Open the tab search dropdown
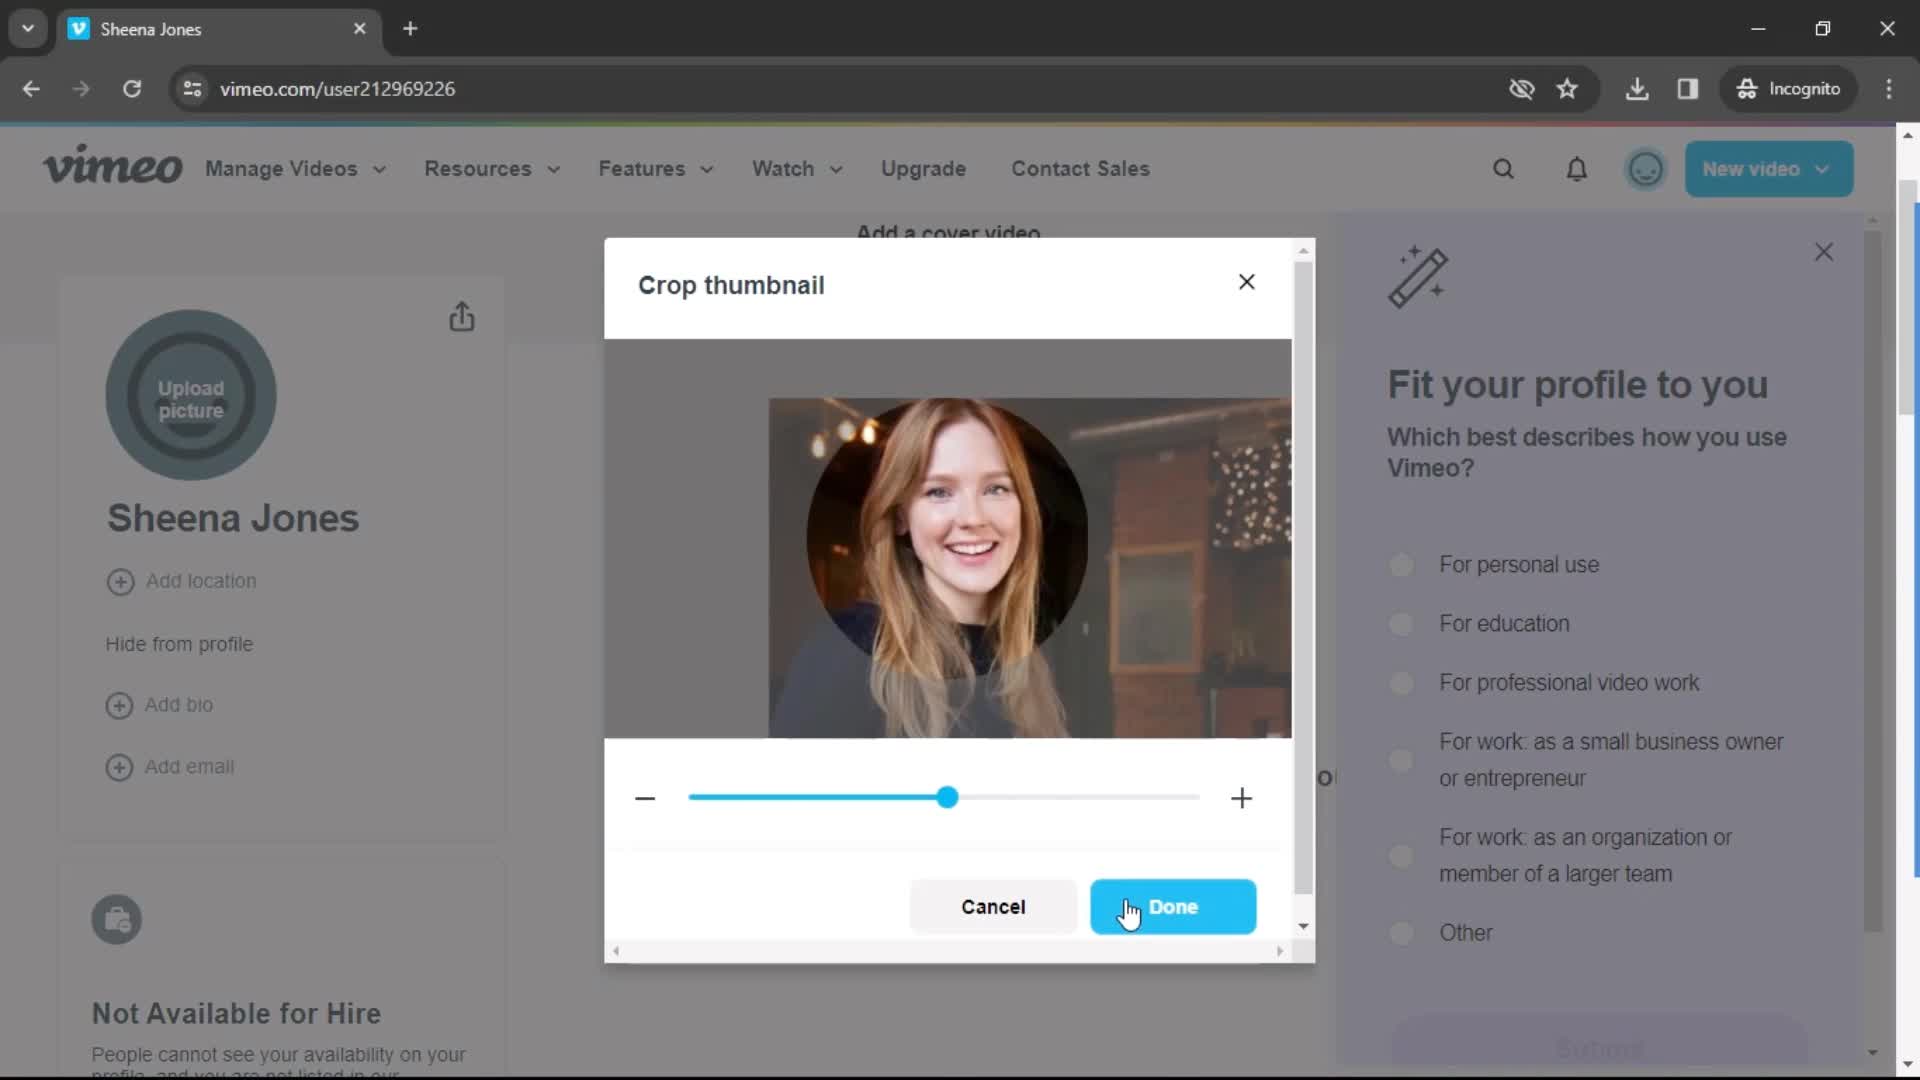 pyautogui.click(x=28, y=29)
